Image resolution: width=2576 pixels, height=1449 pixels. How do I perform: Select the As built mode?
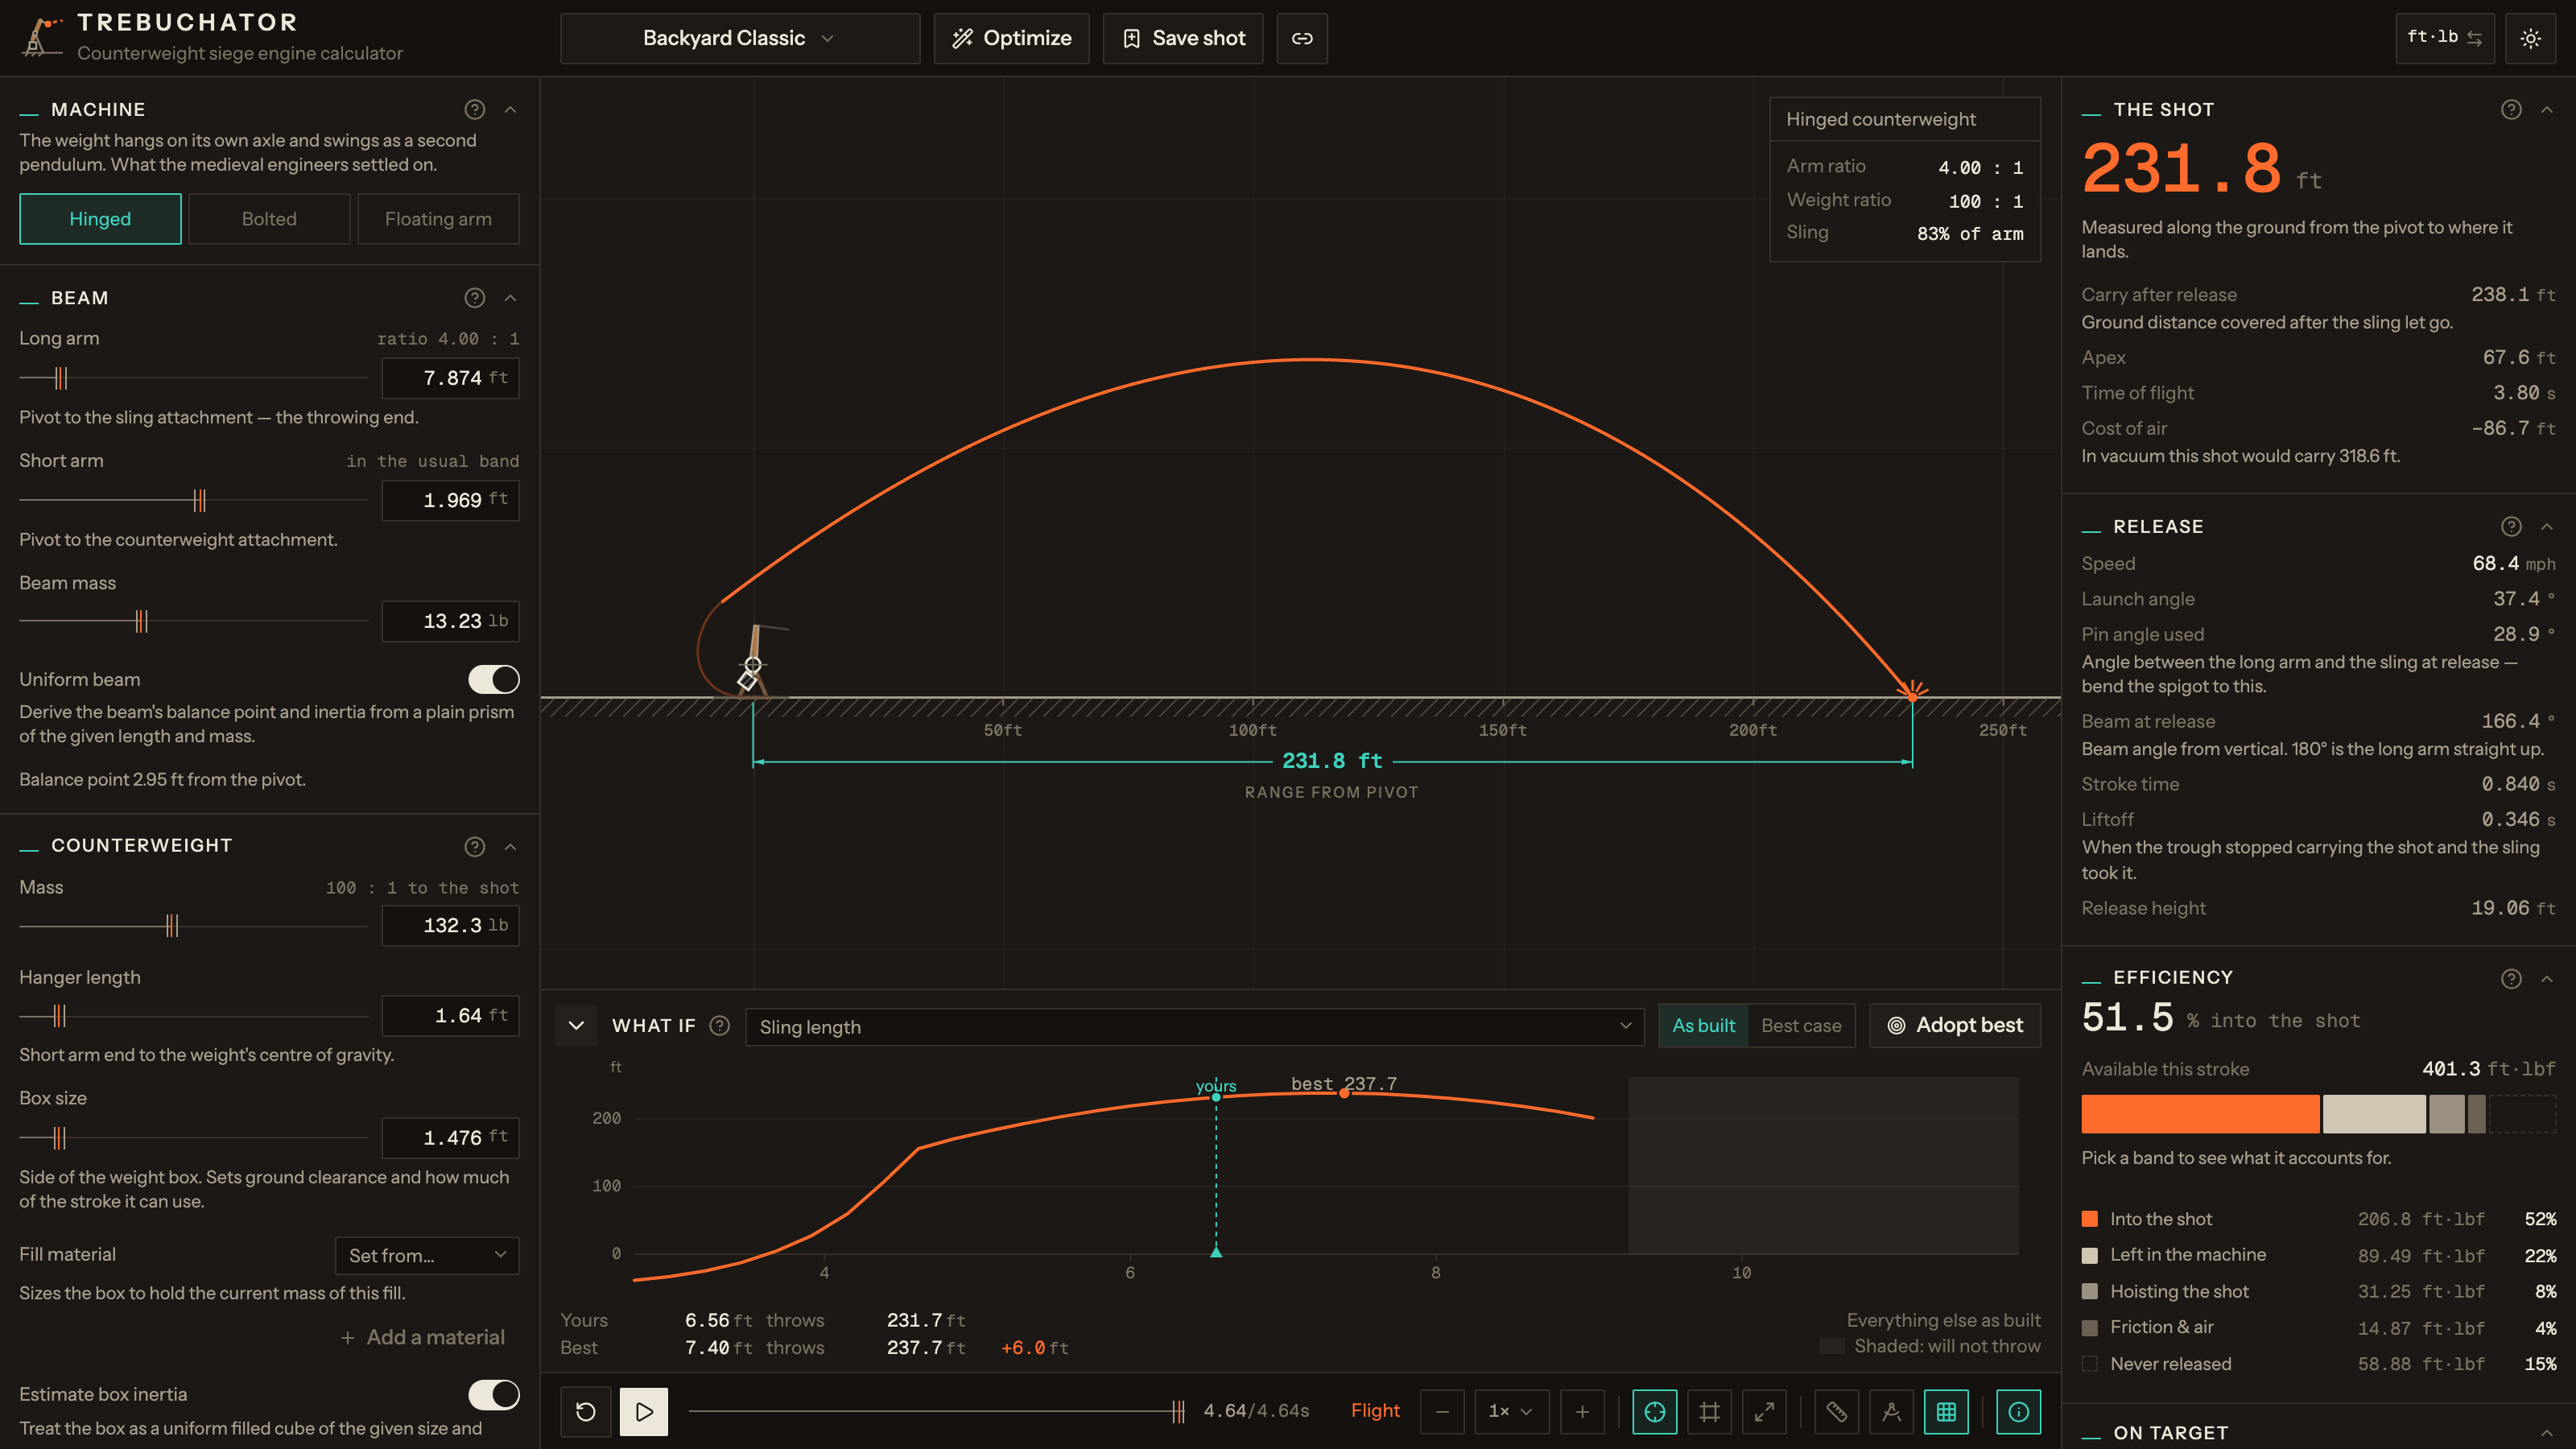(x=1704, y=1025)
